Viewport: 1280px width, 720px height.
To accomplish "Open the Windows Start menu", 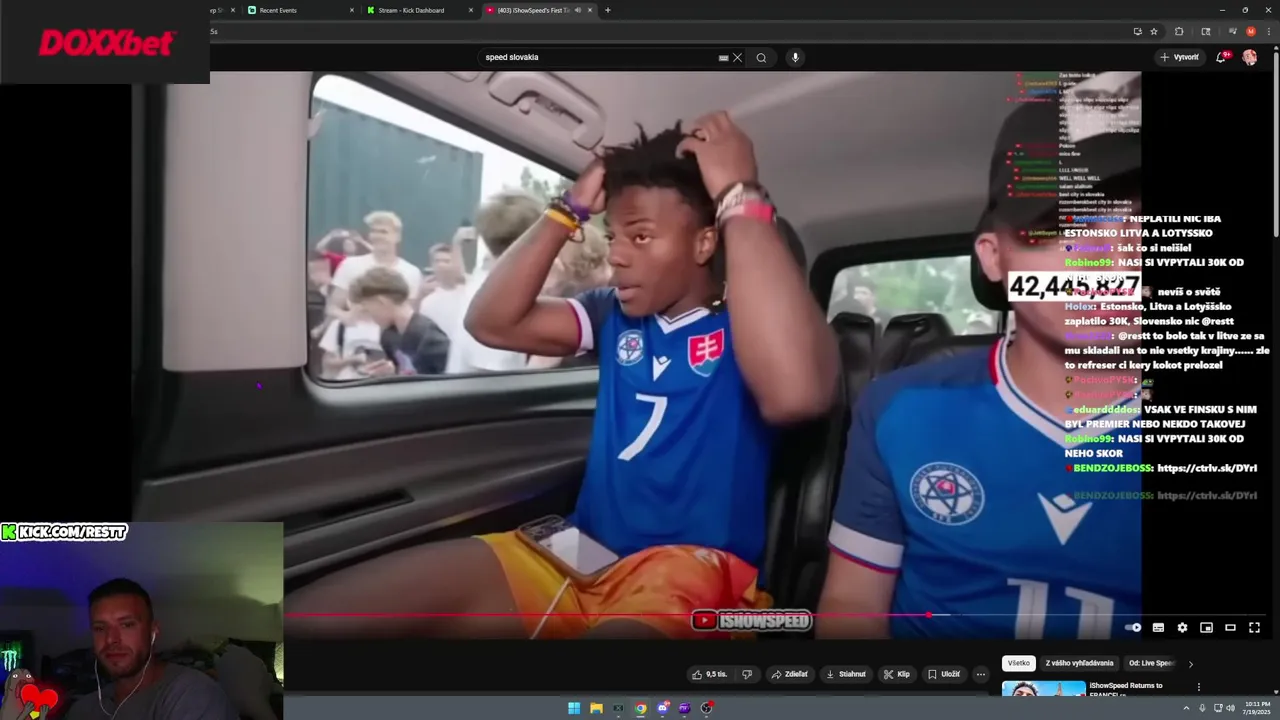I will point(574,708).
